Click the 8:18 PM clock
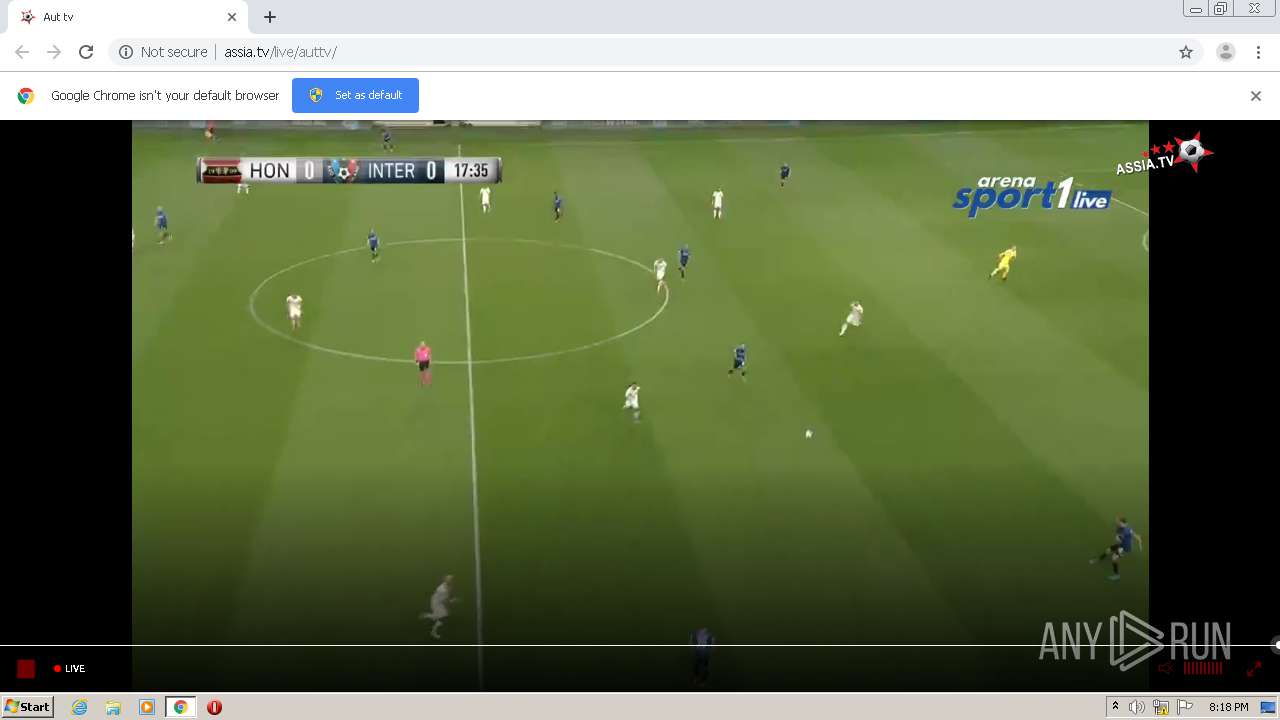The width and height of the screenshot is (1280, 720). pos(1228,707)
